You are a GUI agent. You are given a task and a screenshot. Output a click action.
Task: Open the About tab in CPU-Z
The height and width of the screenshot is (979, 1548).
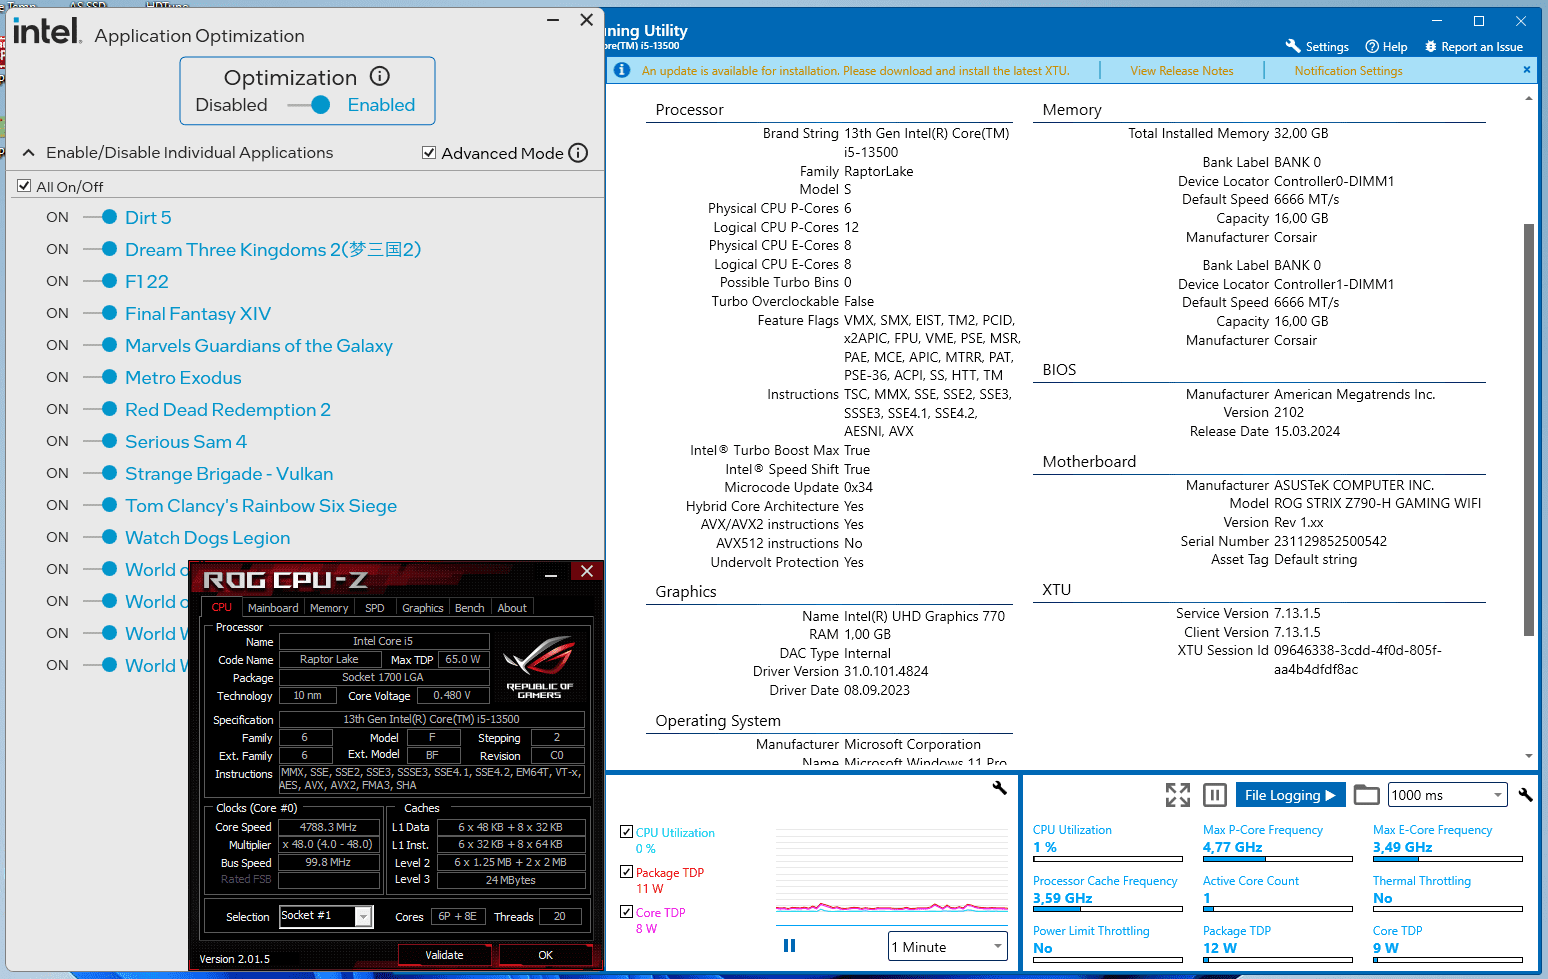pos(512,608)
